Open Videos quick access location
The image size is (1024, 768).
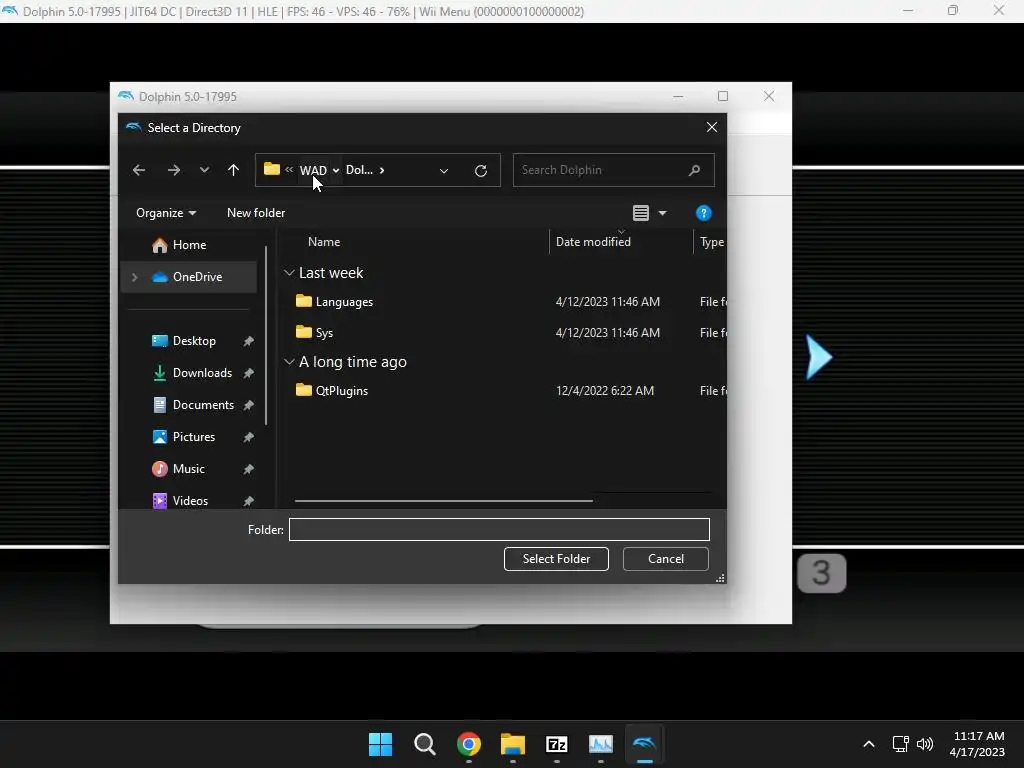(190, 501)
